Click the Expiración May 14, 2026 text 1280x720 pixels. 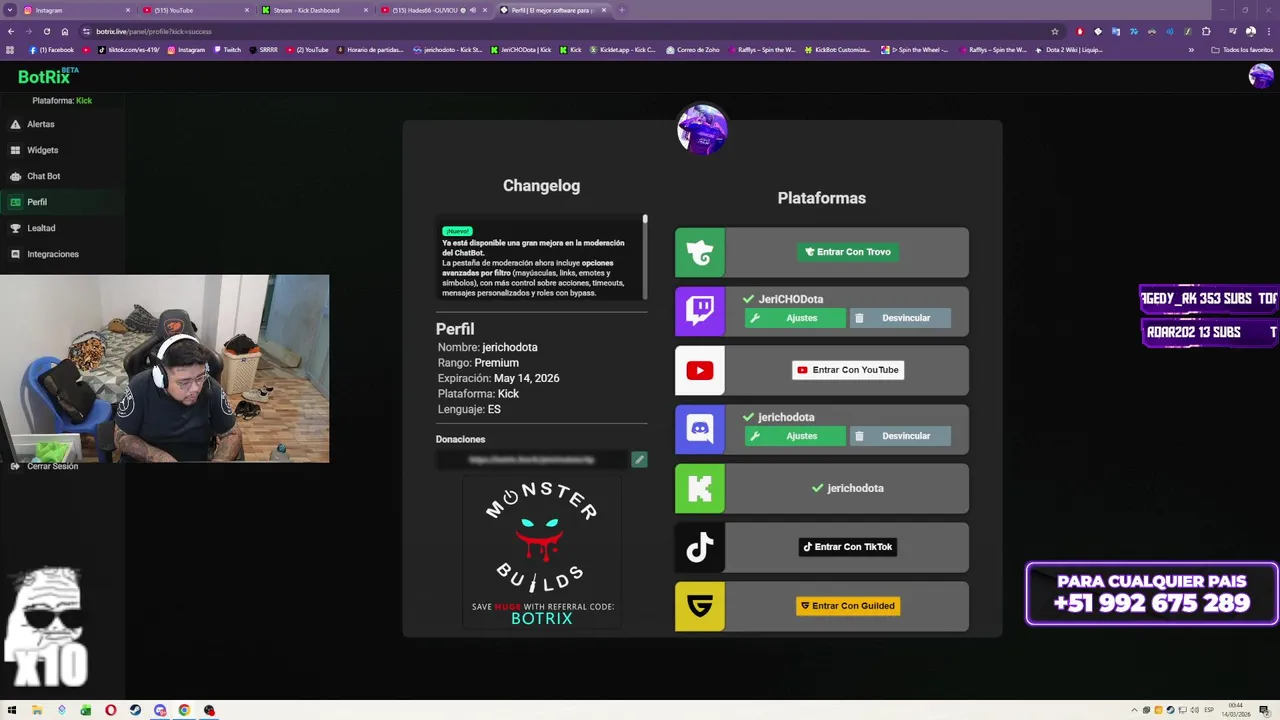pos(498,378)
